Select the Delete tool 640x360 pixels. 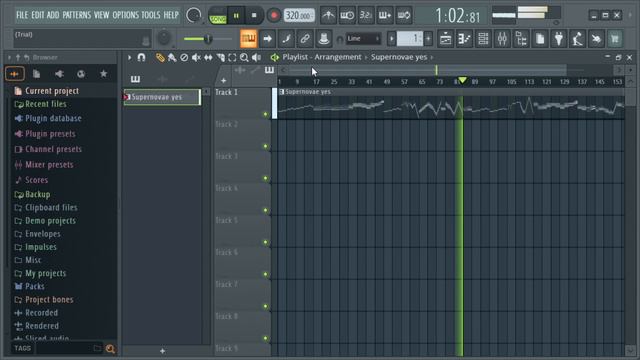pos(184,58)
